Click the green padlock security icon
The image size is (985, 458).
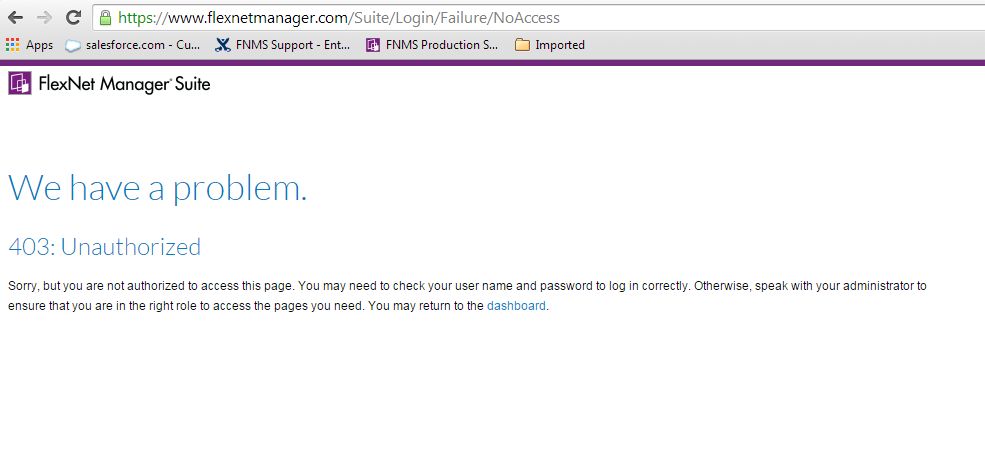(105, 17)
